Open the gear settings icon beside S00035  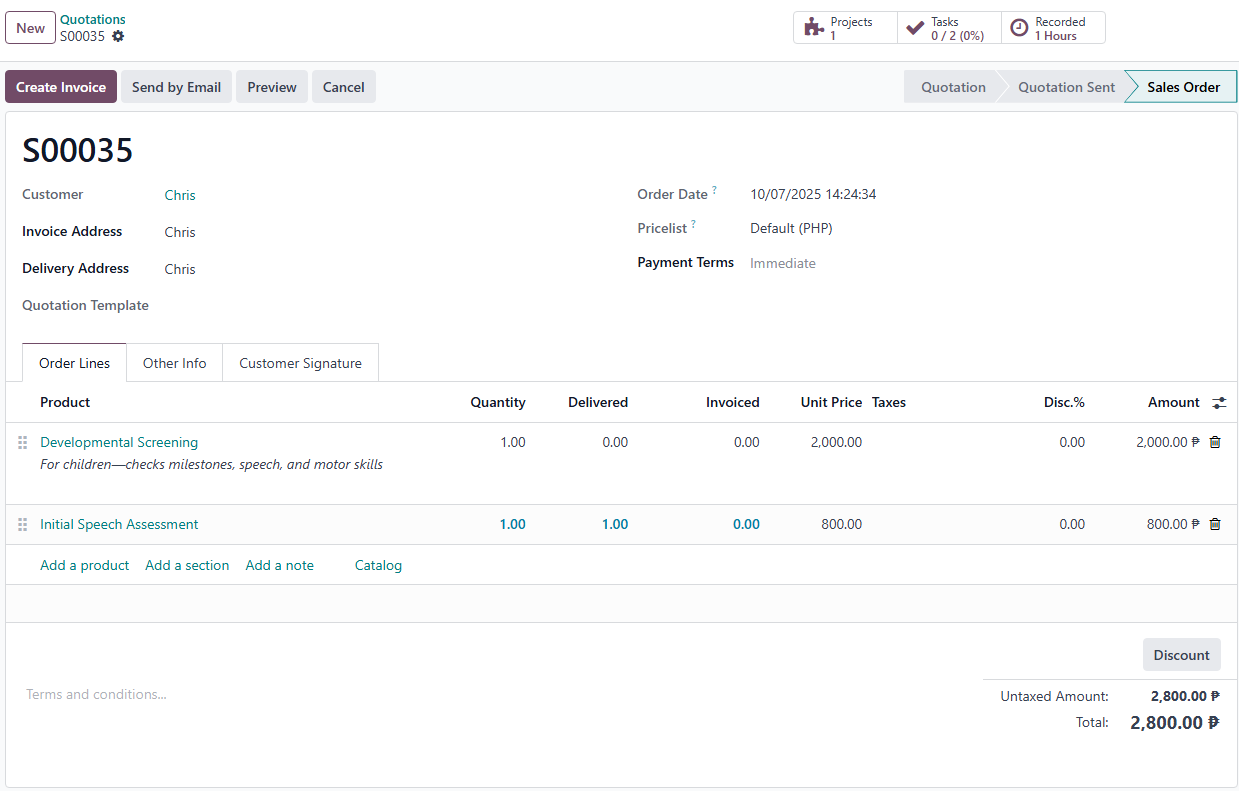click(x=118, y=36)
